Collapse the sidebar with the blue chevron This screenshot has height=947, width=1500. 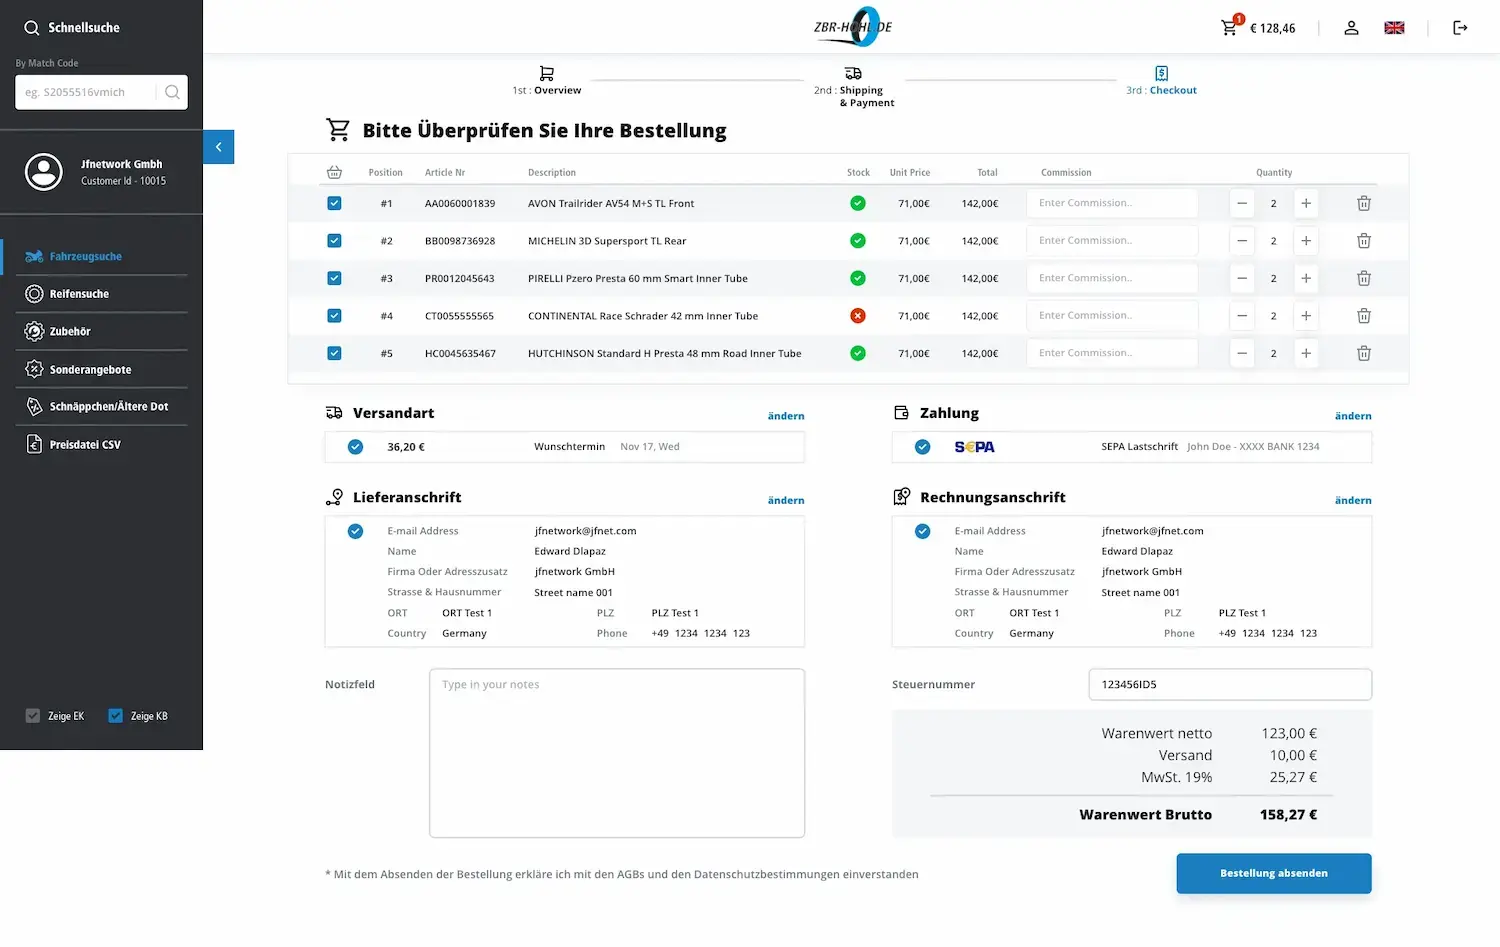pyautogui.click(x=218, y=147)
